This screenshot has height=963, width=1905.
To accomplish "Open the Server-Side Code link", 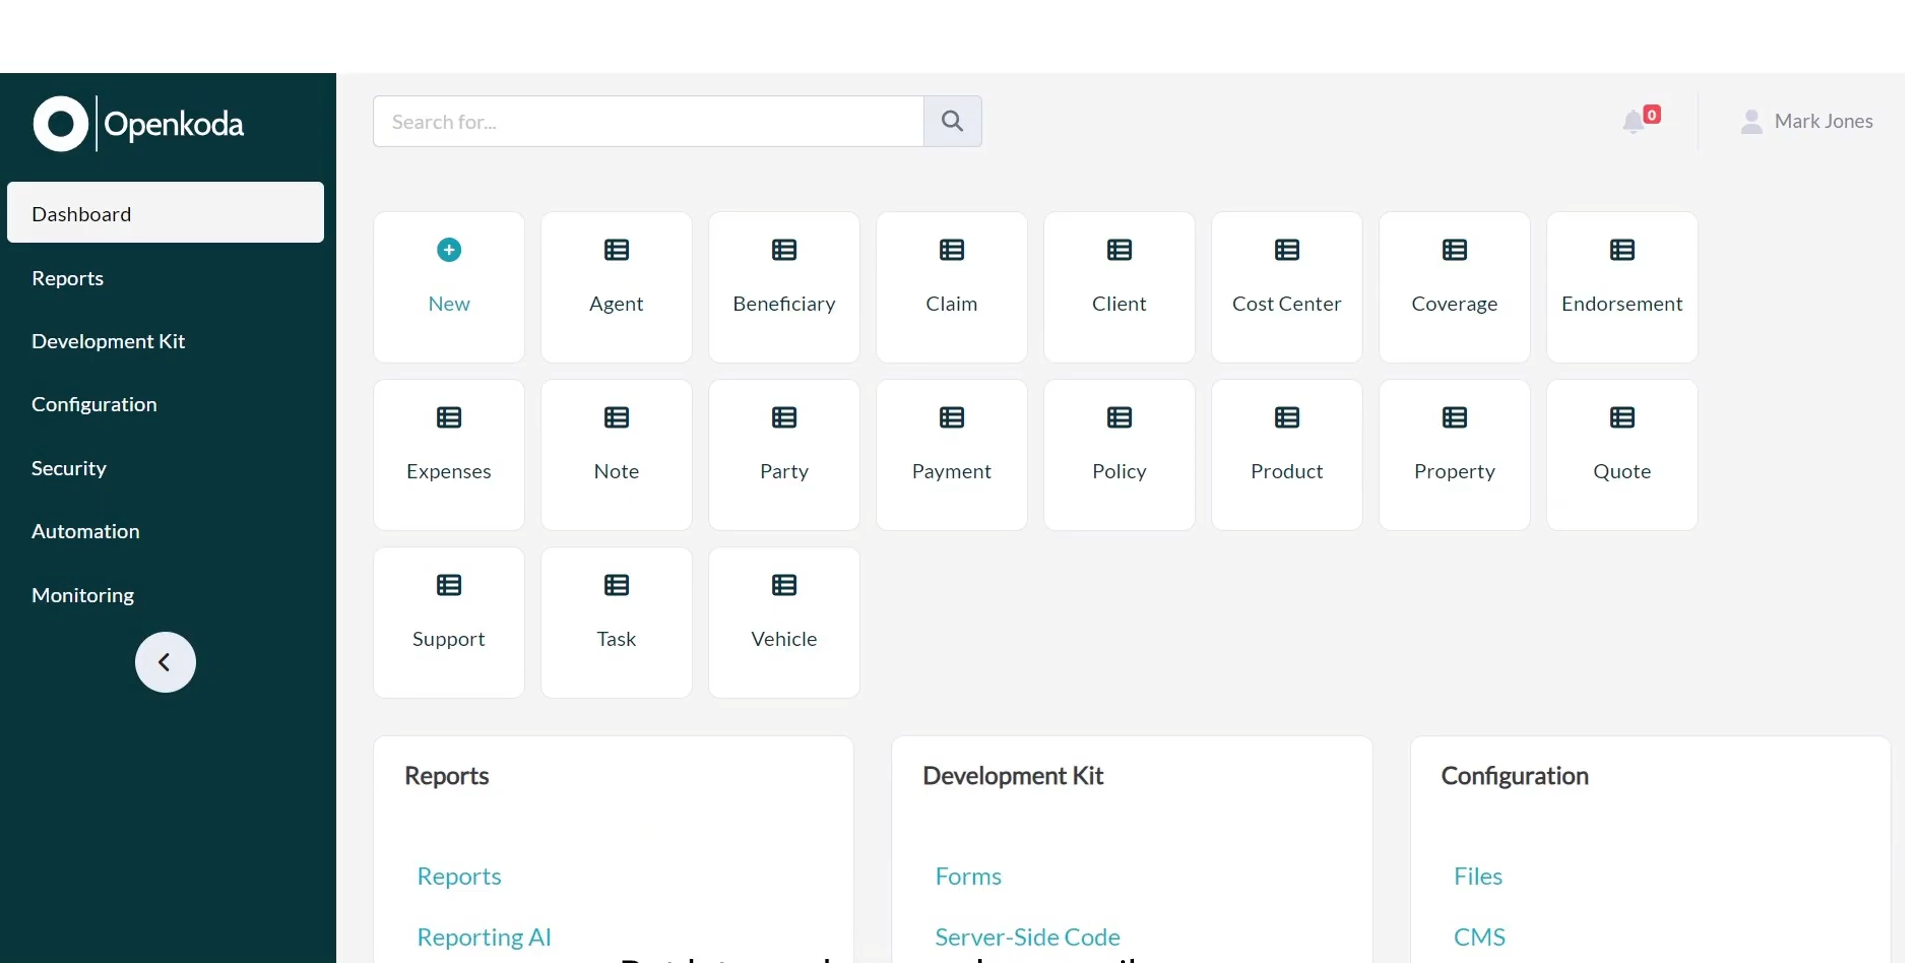I will pyautogui.click(x=1027, y=937).
